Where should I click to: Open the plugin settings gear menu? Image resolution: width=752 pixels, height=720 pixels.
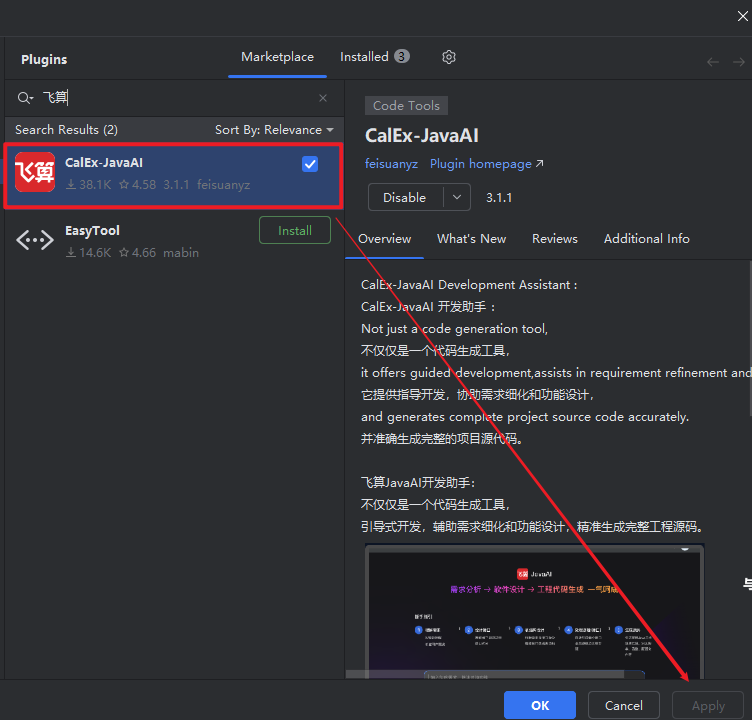(448, 57)
